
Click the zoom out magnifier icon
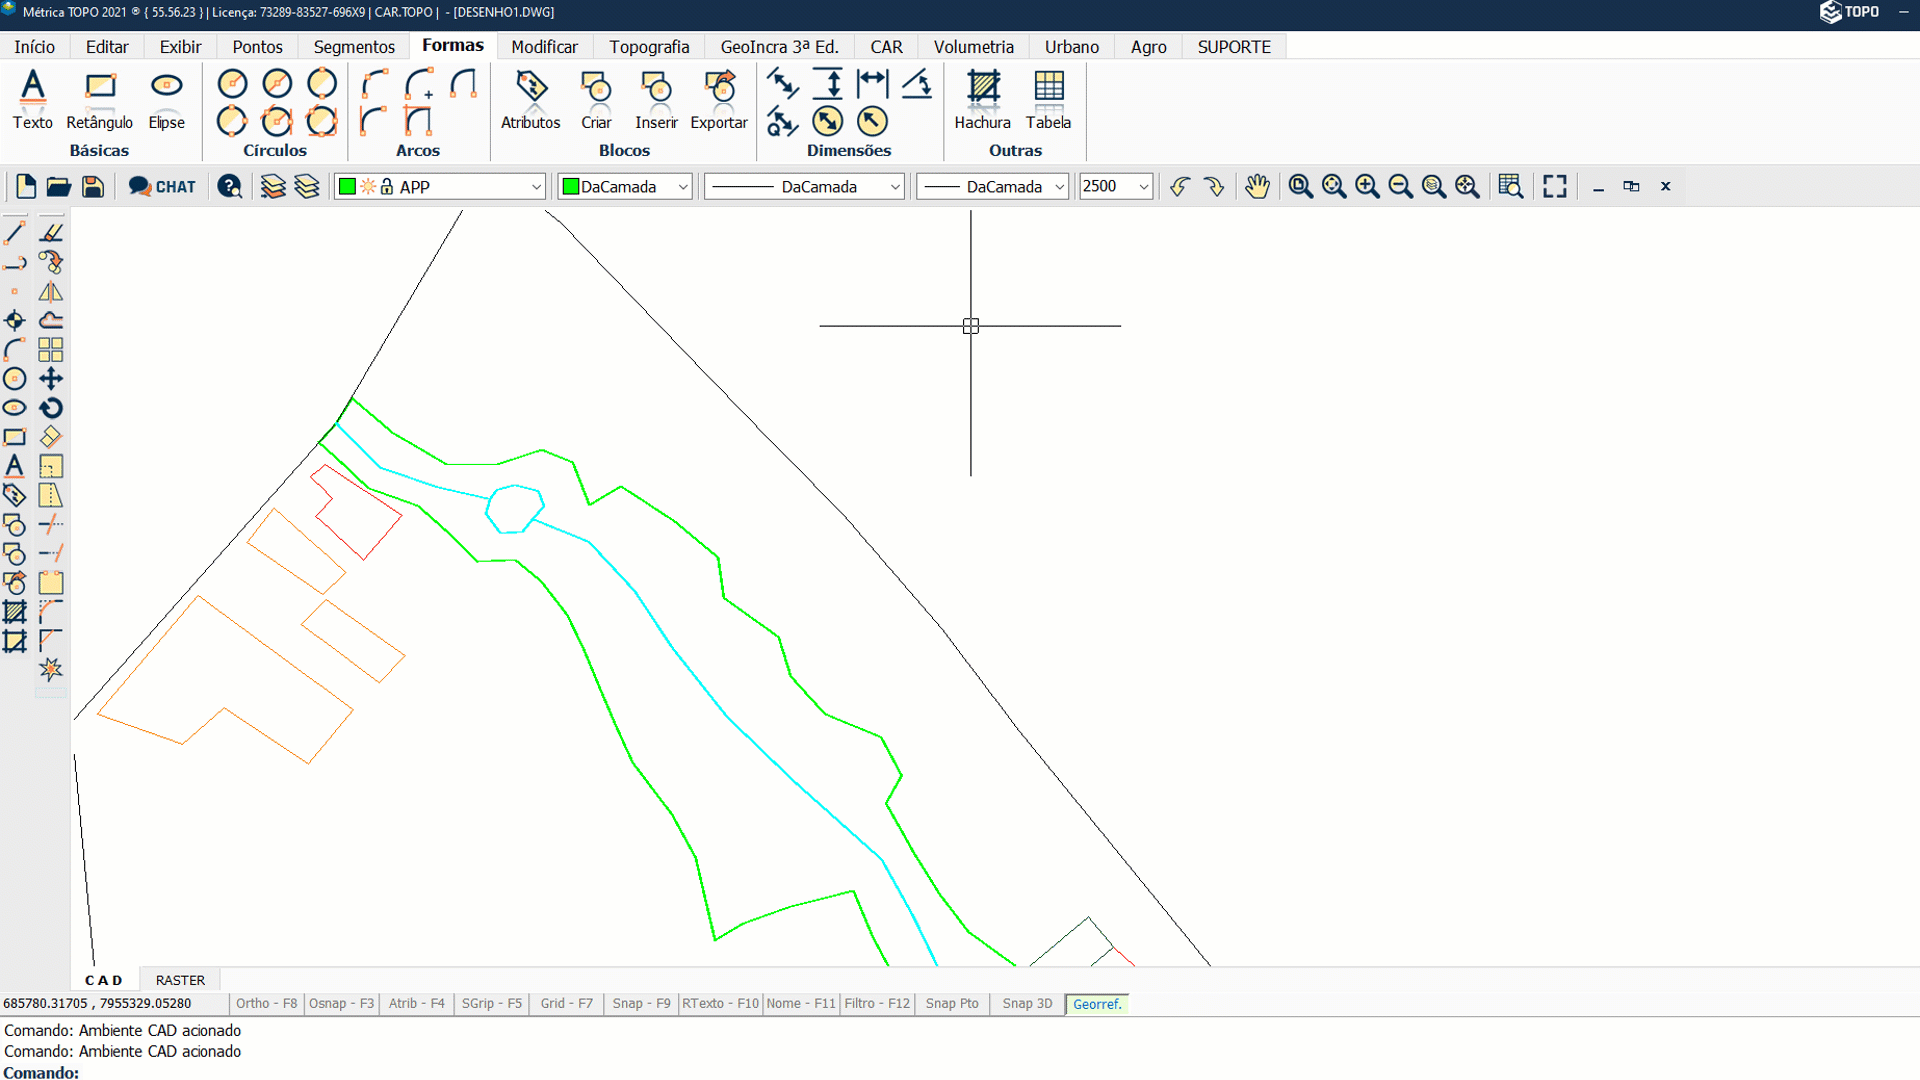(x=1401, y=186)
